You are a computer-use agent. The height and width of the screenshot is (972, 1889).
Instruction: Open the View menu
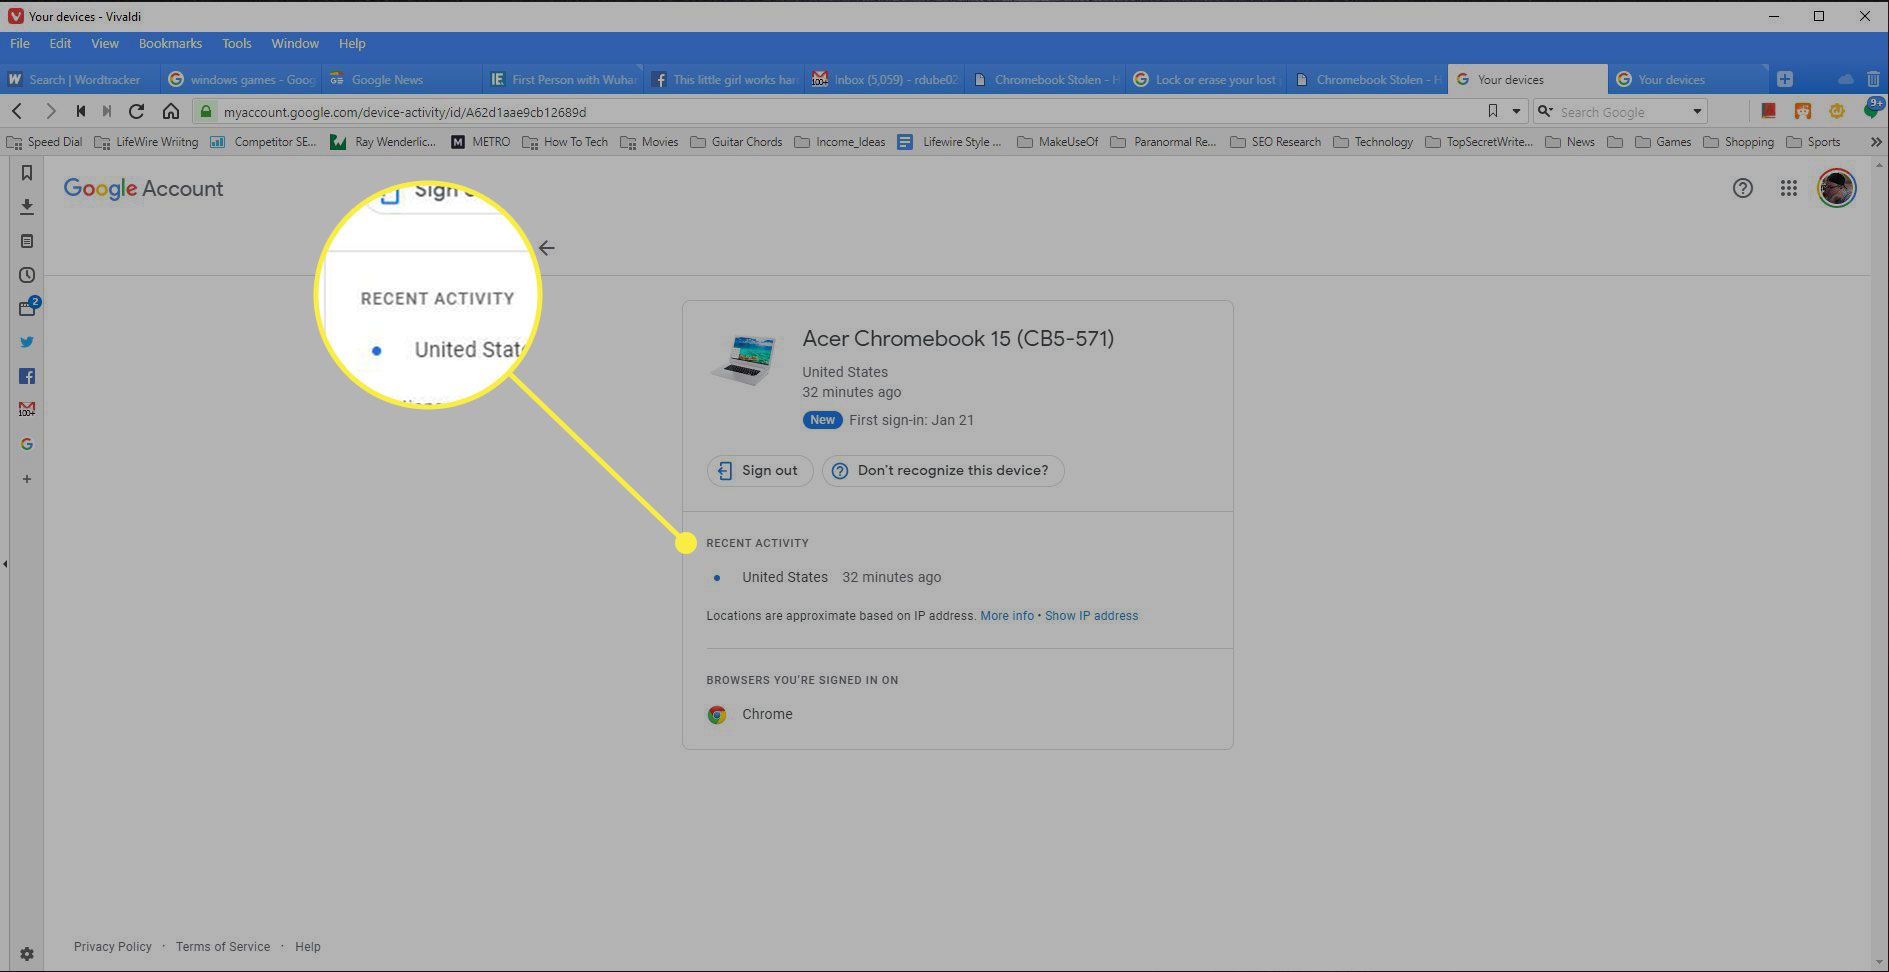tap(105, 44)
